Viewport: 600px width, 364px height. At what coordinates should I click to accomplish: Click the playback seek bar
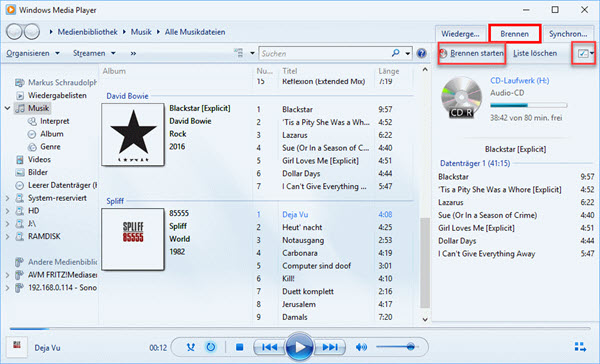pos(300,328)
